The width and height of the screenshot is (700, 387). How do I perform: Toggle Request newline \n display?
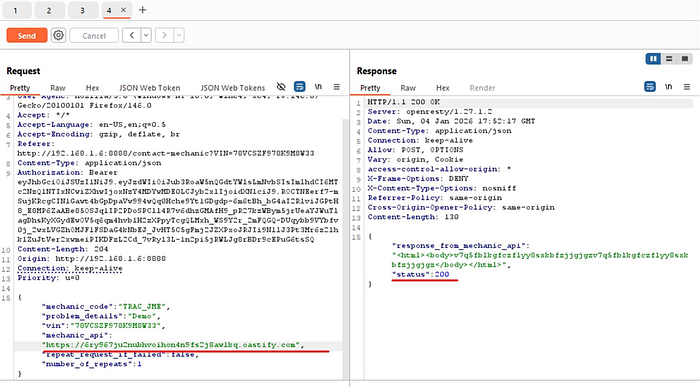(x=318, y=87)
